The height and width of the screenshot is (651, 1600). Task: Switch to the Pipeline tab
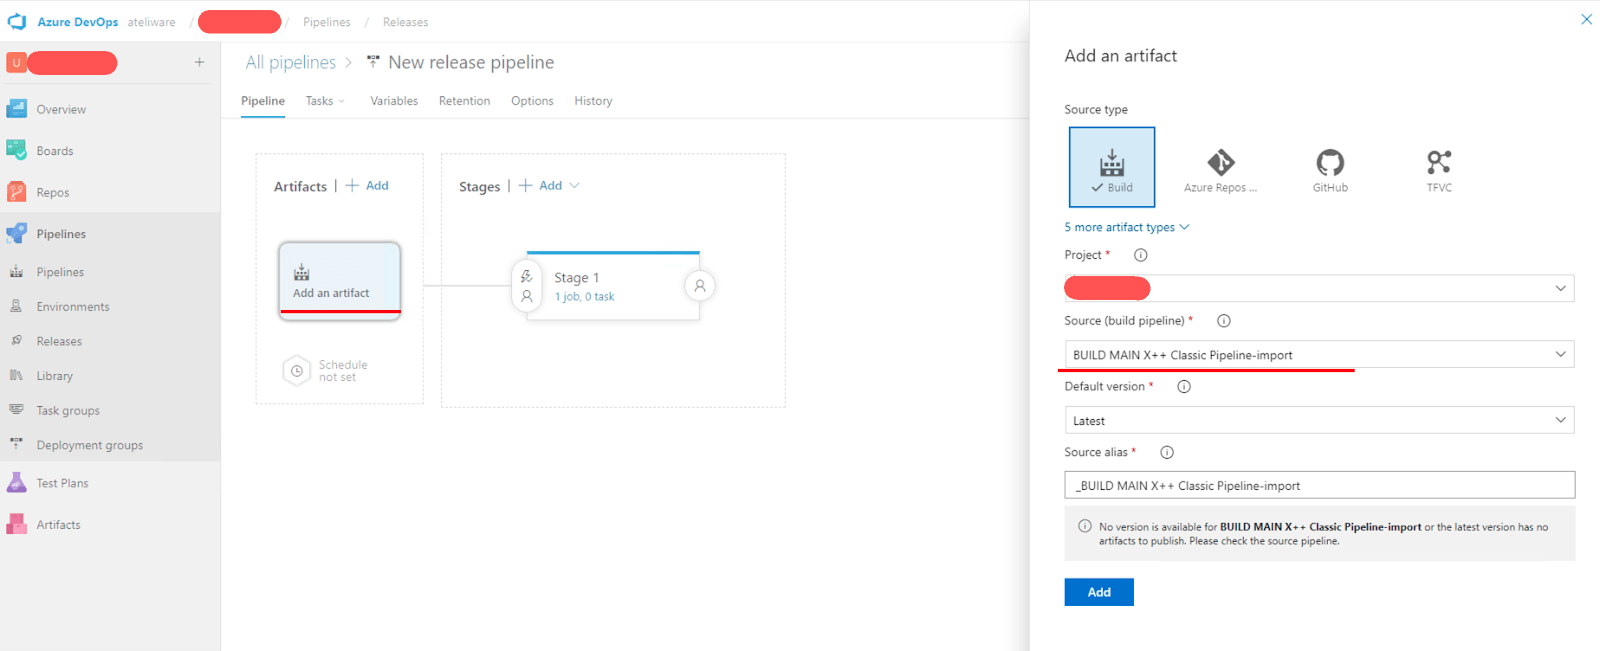pyautogui.click(x=263, y=101)
